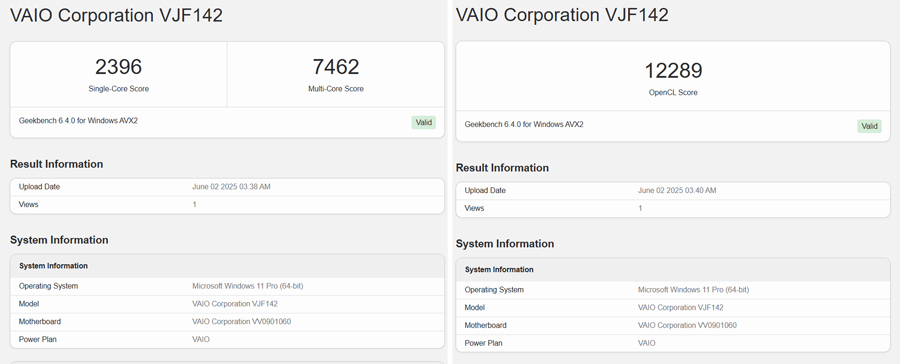Viewport: 900px width, 364px height.
Task: Select the 7462 multi-core score value
Action: pyautogui.click(x=336, y=67)
